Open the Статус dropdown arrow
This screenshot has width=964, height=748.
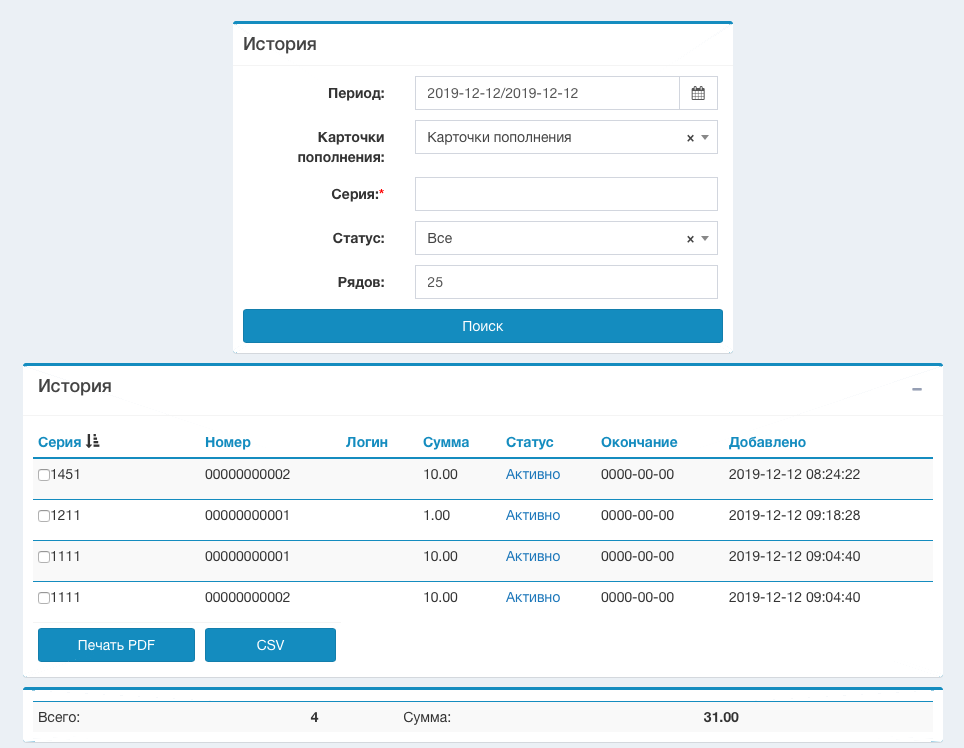click(705, 239)
